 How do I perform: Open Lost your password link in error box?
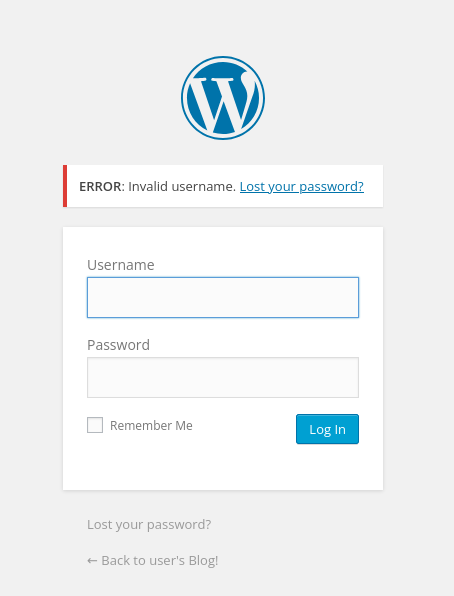pos(302,187)
